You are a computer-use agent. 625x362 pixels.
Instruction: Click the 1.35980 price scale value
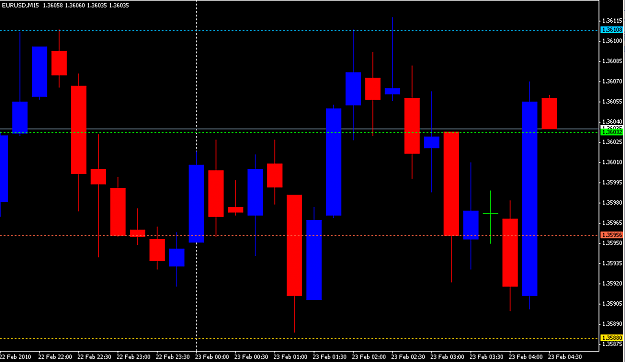coord(613,203)
